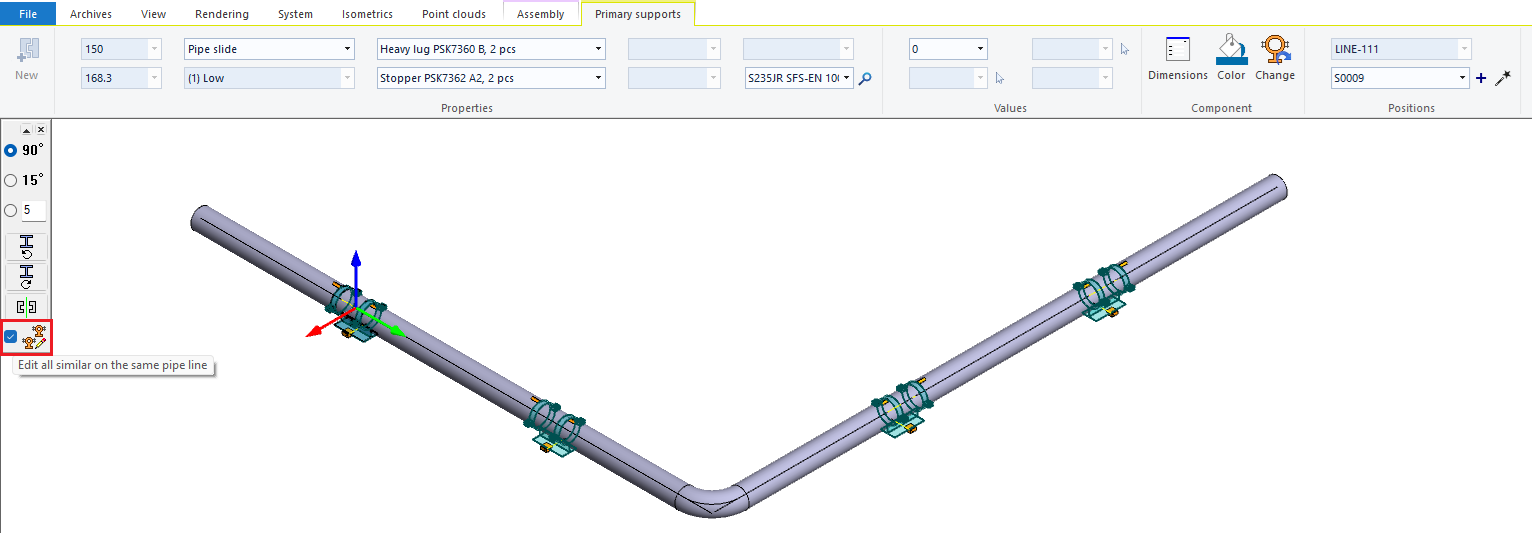Open the File menu
The image size is (1532, 533).
click(x=28, y=14)
